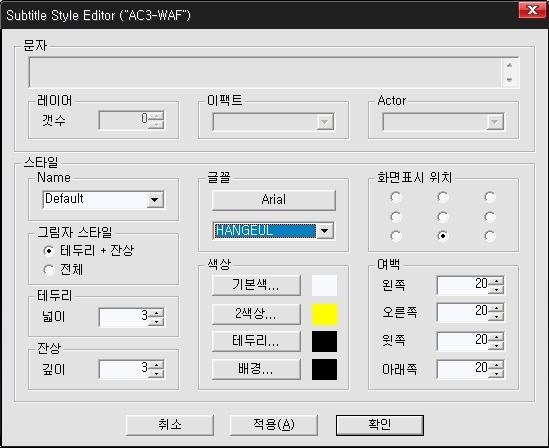
Task: Choose top-left screen position radio
Action: coord(396,197)
